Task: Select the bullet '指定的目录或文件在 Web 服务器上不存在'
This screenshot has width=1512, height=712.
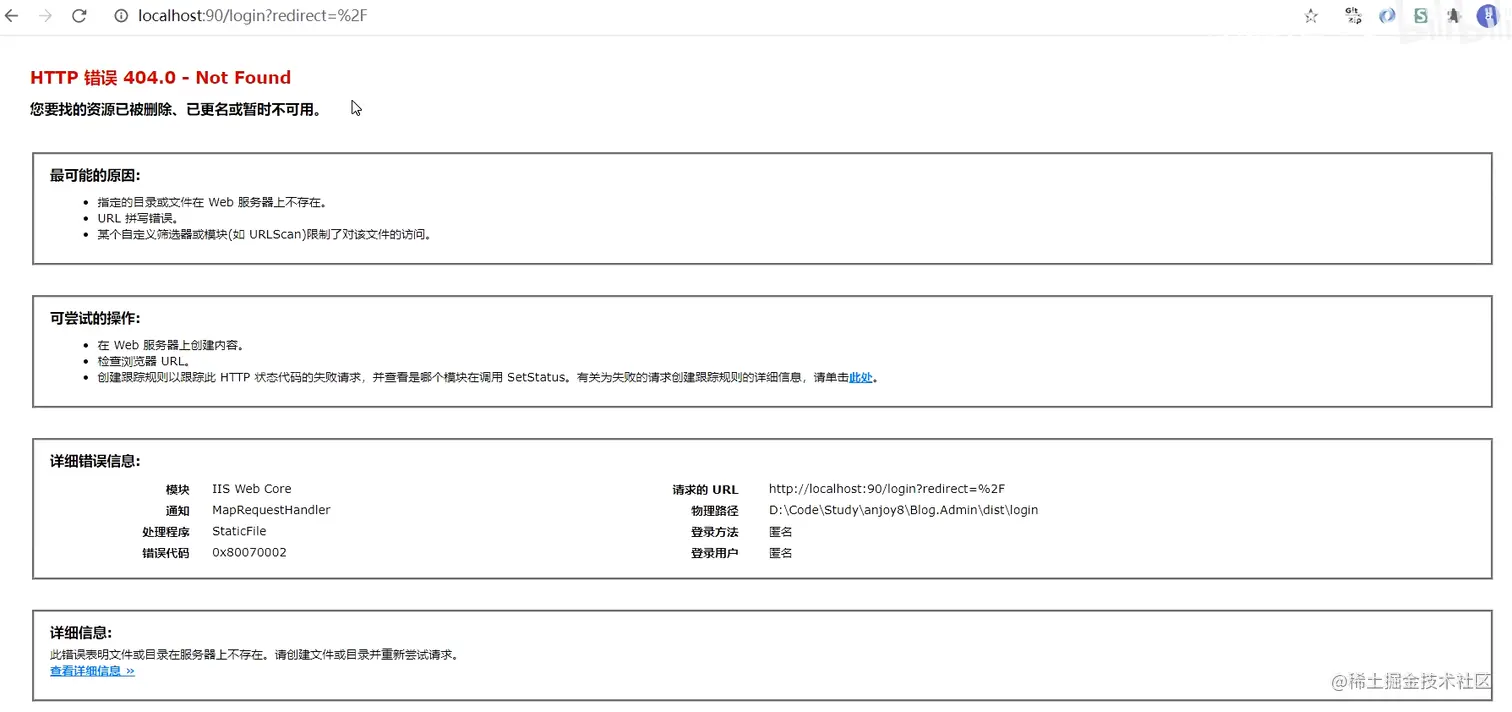Action: [x=212, y=202]
